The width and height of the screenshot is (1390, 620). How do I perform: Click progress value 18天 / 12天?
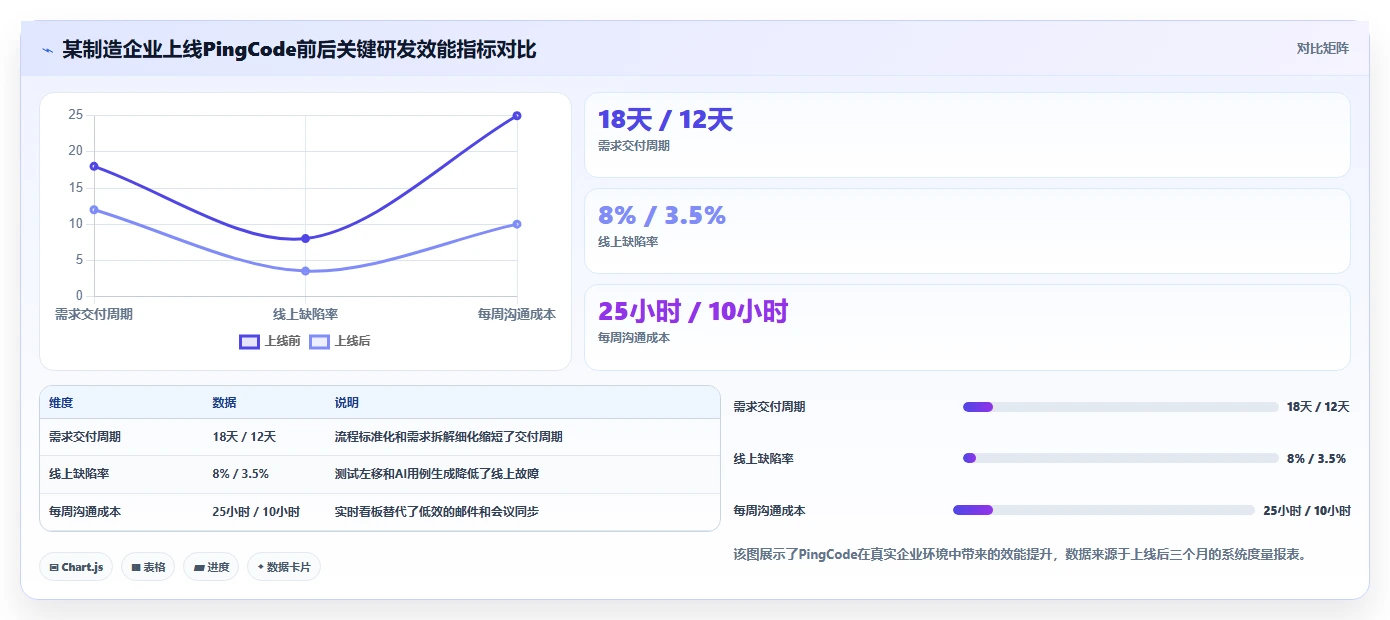point(1318,407)
